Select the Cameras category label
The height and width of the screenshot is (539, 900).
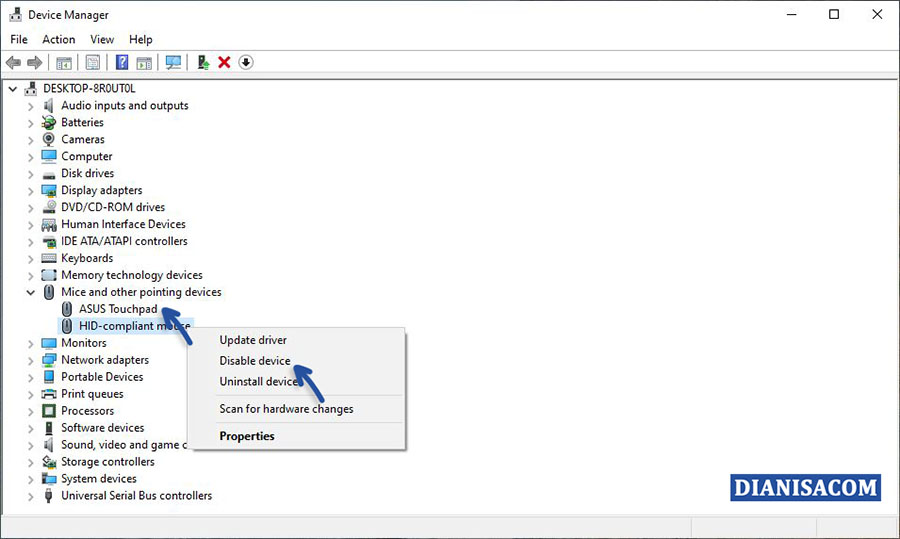(83, 139)
